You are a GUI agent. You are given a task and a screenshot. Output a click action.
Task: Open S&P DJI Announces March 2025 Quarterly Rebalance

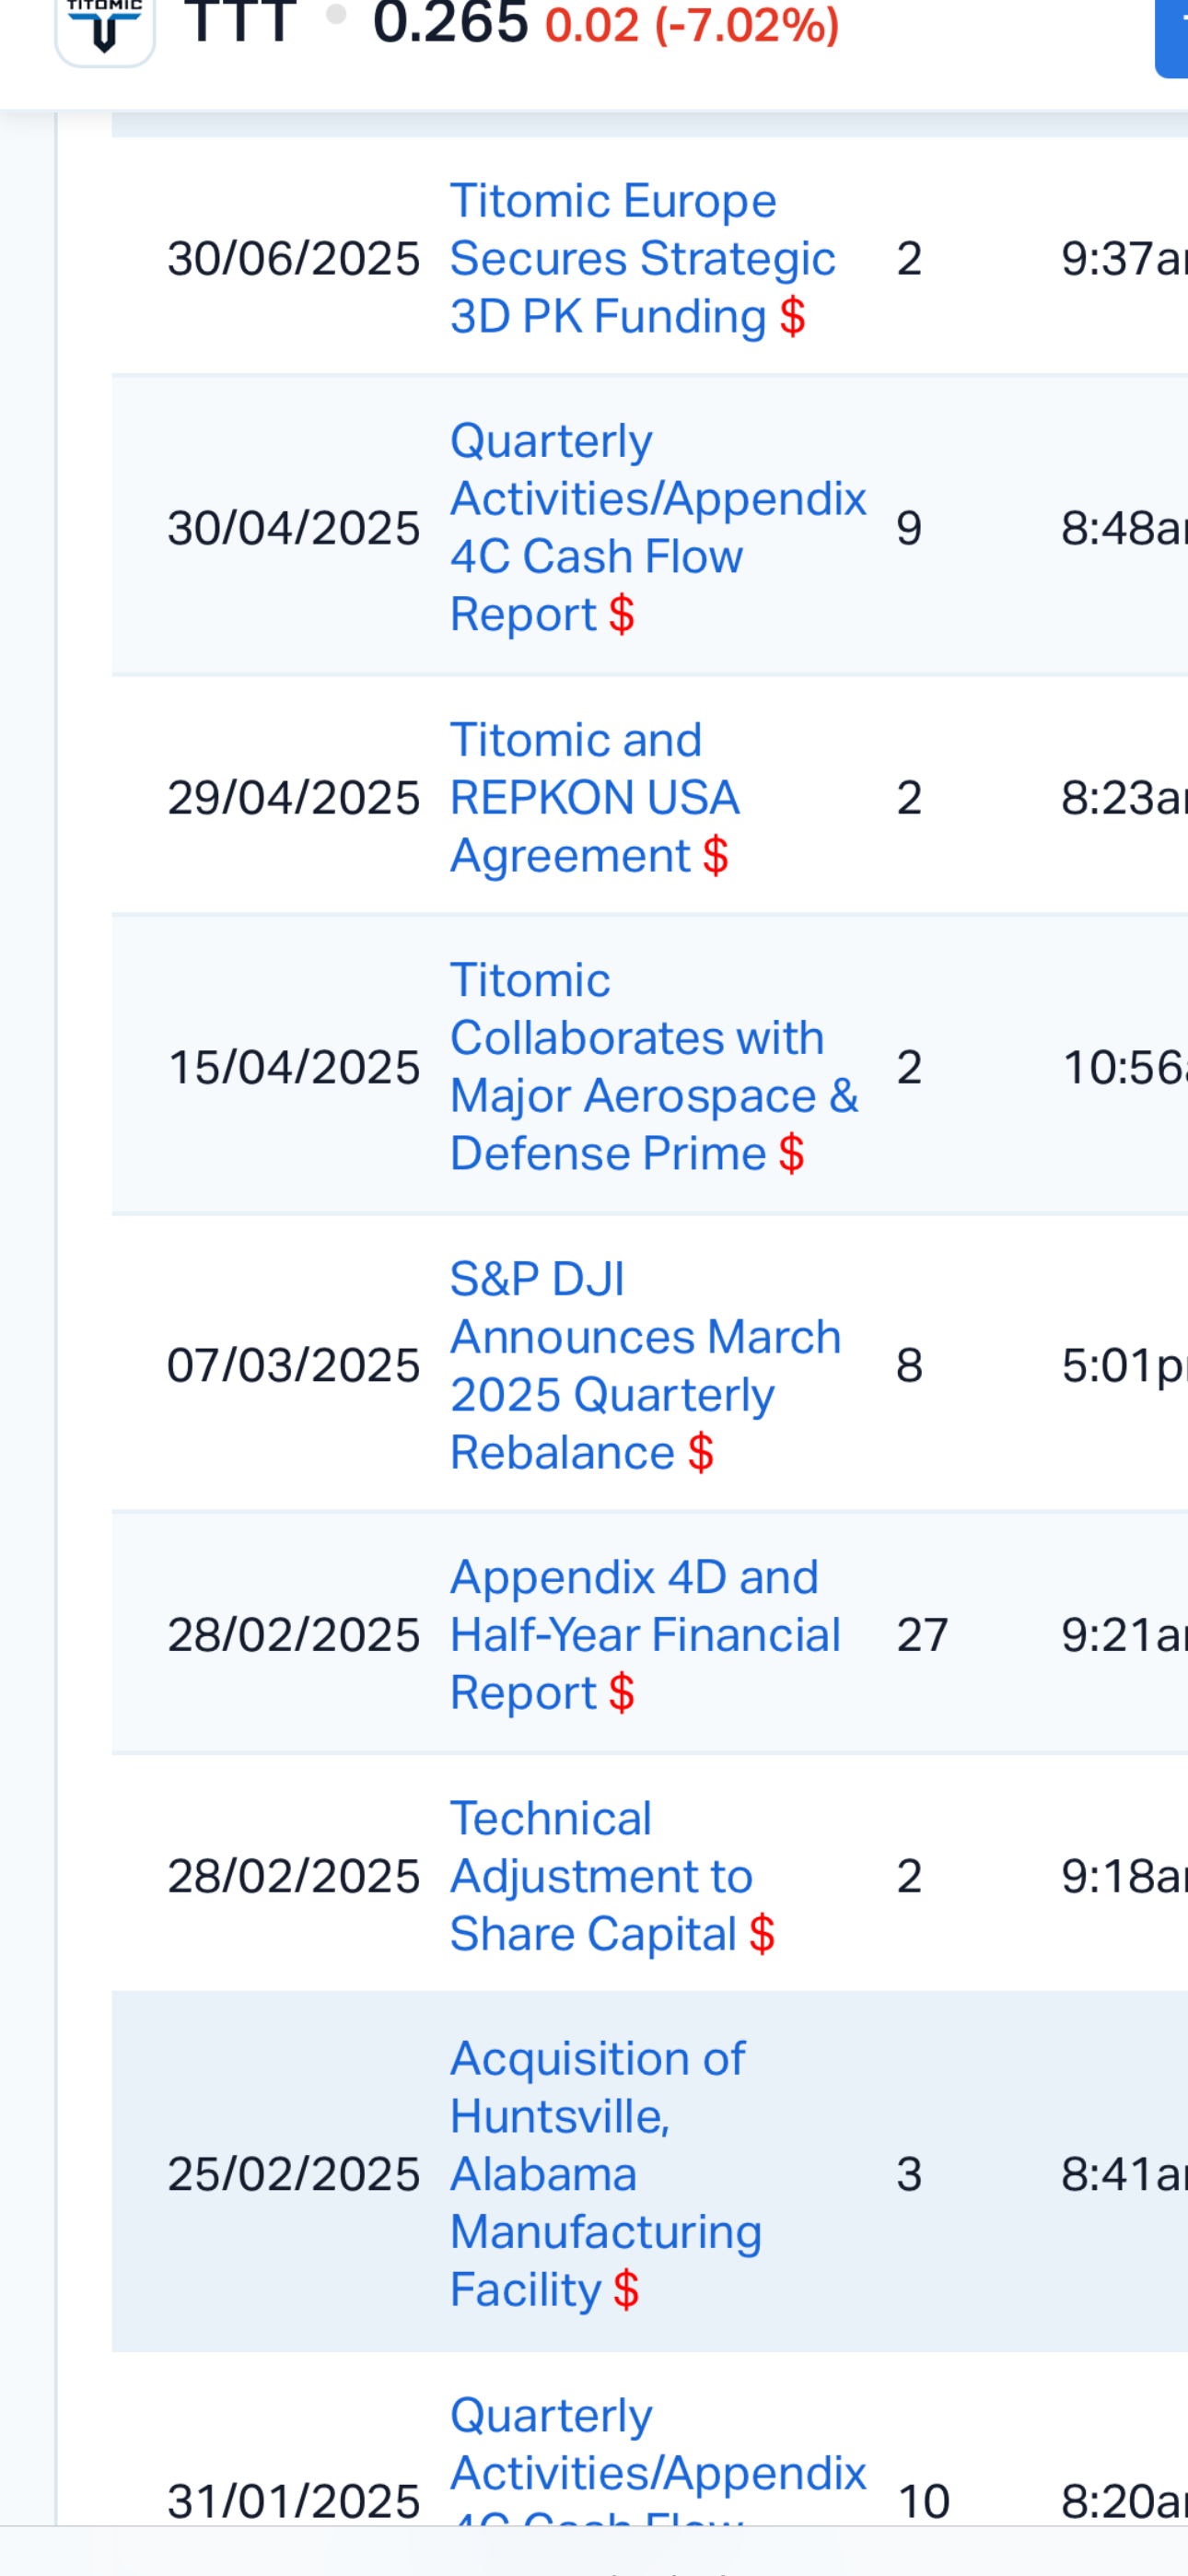point(646,1365)
